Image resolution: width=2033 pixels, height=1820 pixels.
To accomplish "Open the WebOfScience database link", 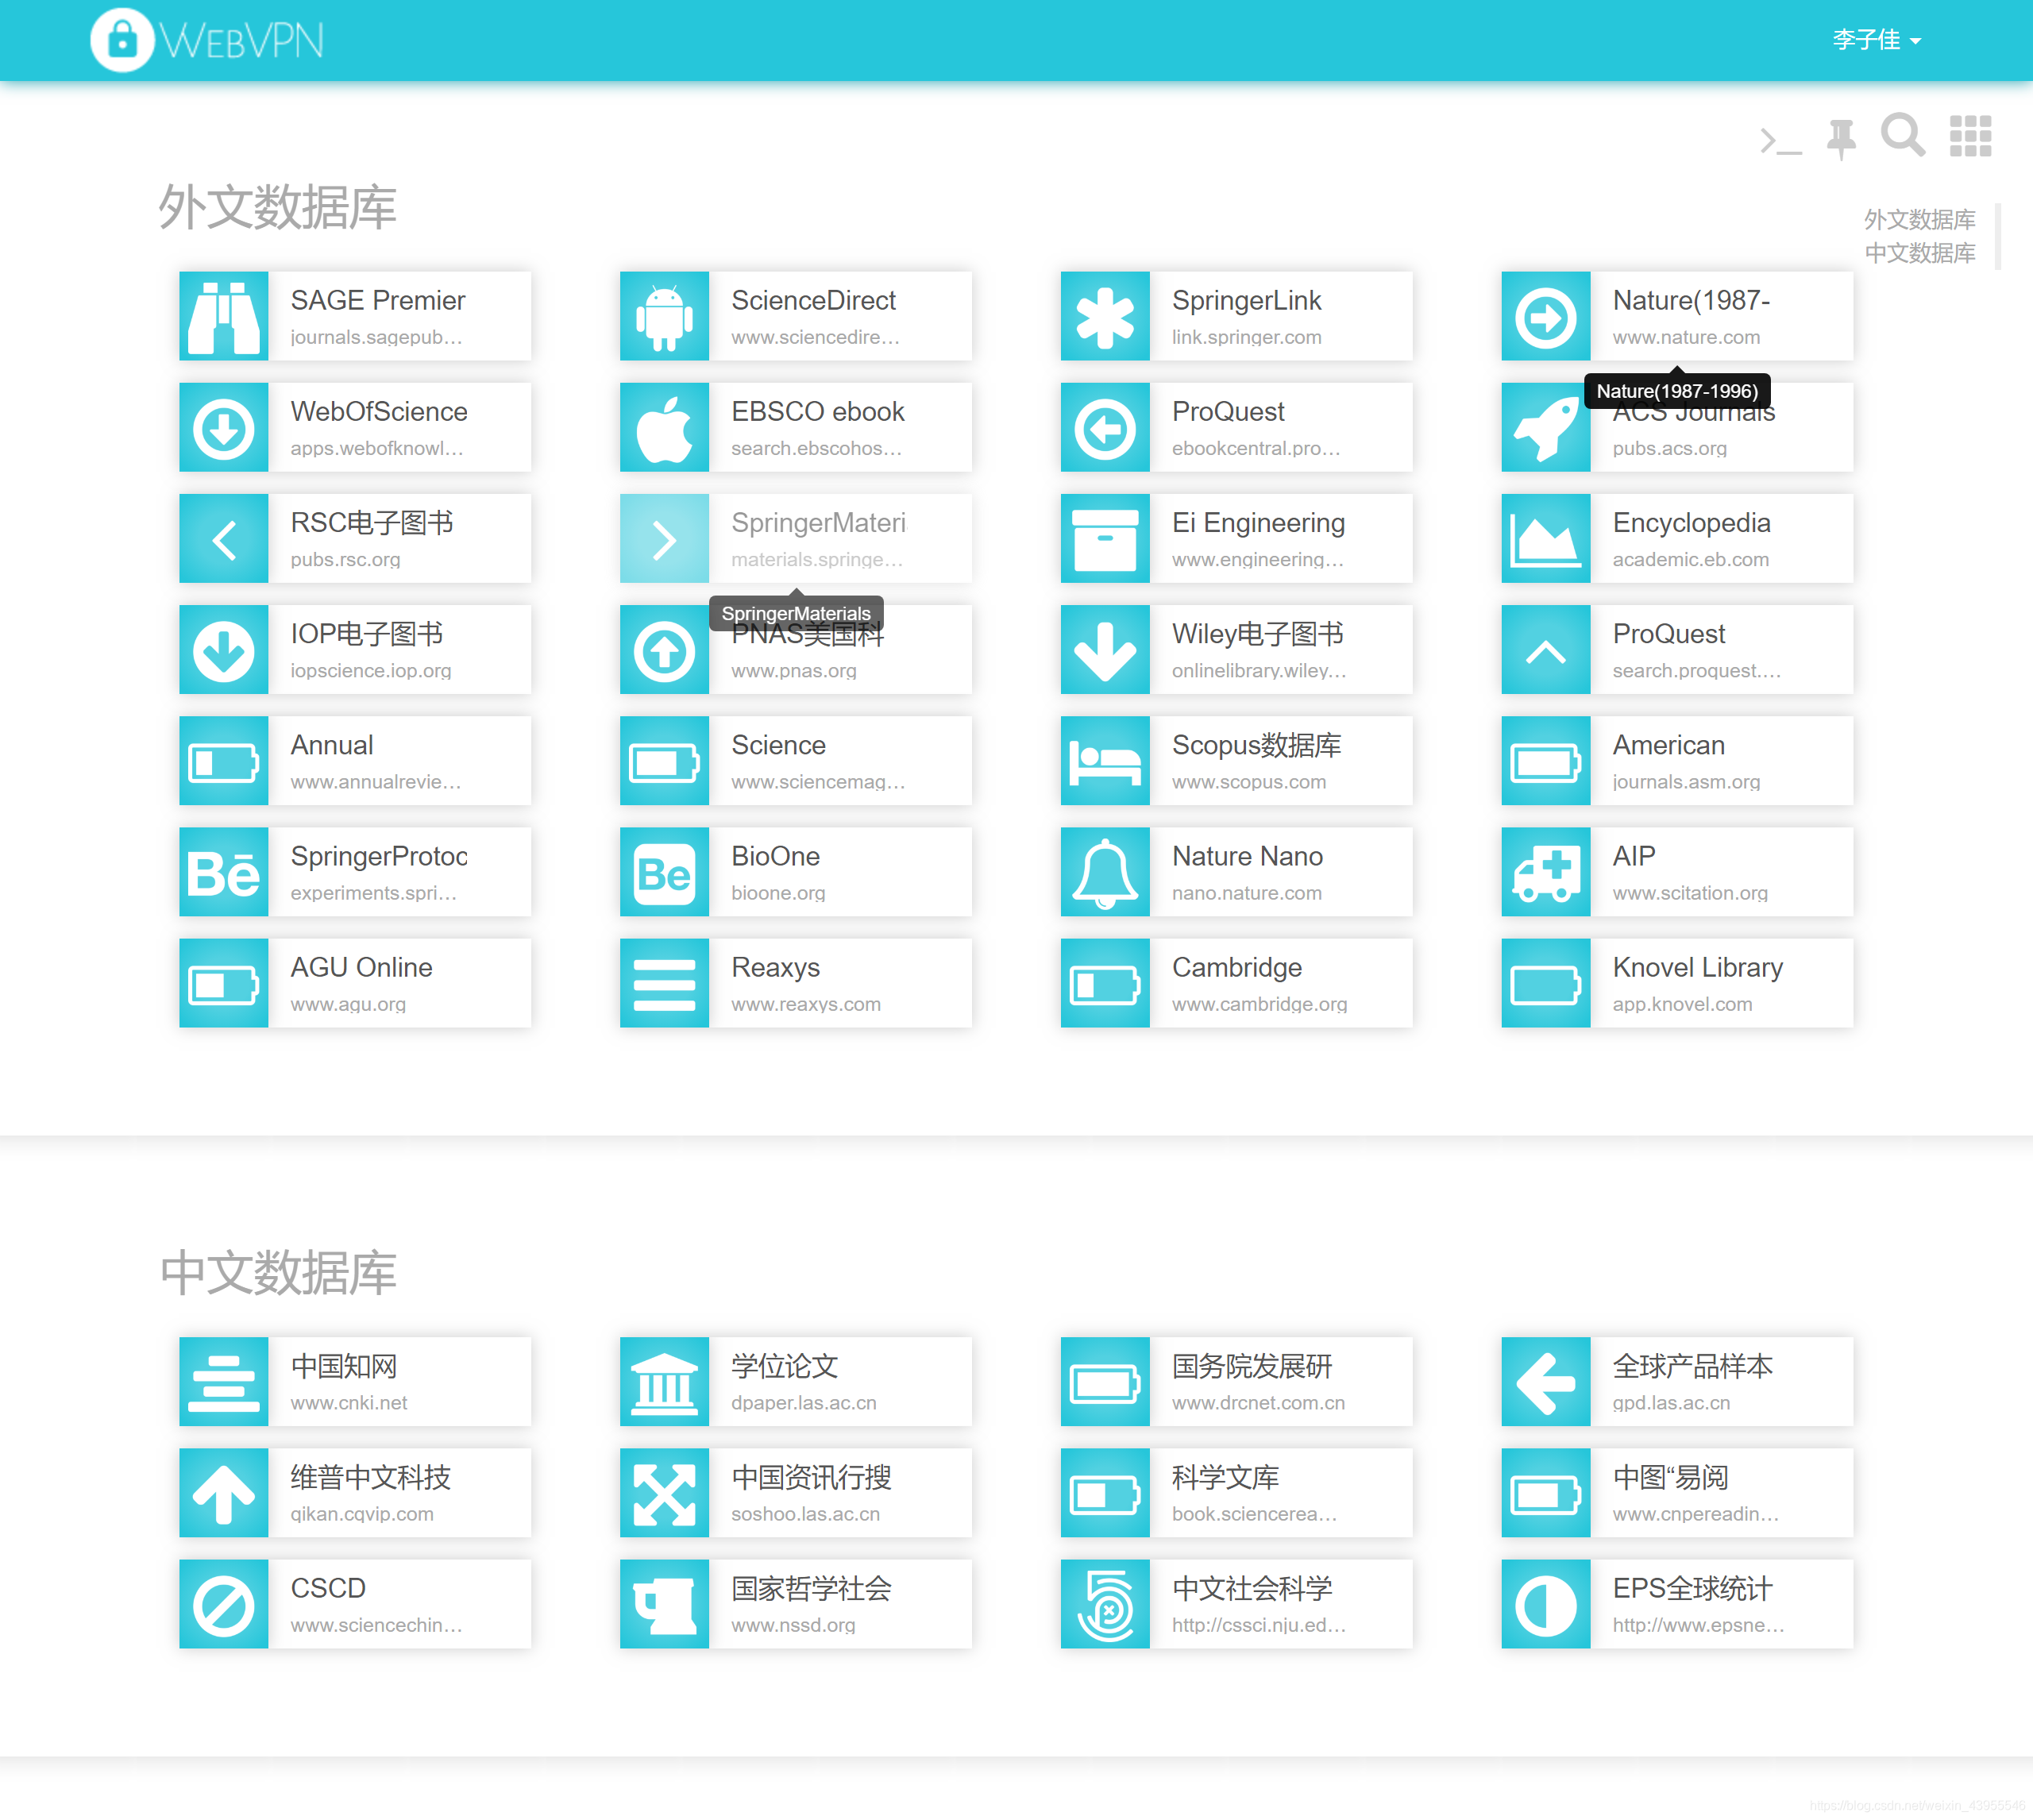I will click(x=378, y=412).
